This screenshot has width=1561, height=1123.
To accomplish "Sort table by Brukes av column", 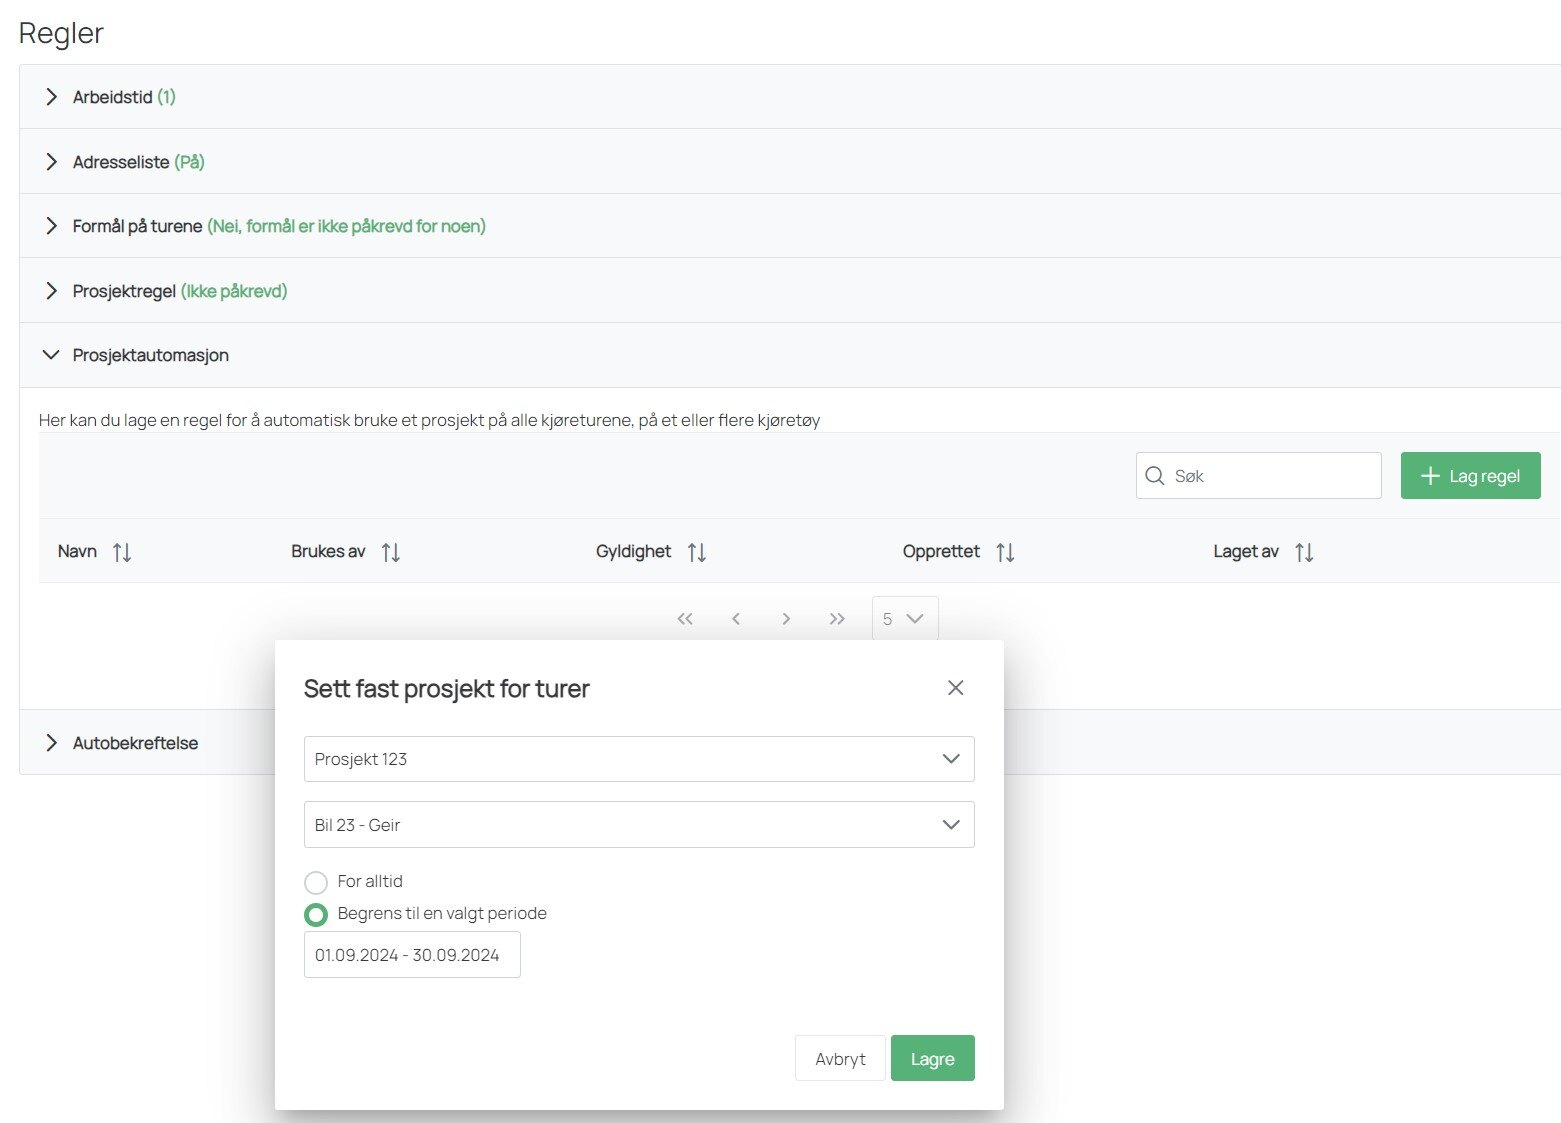I will [390, 552].
